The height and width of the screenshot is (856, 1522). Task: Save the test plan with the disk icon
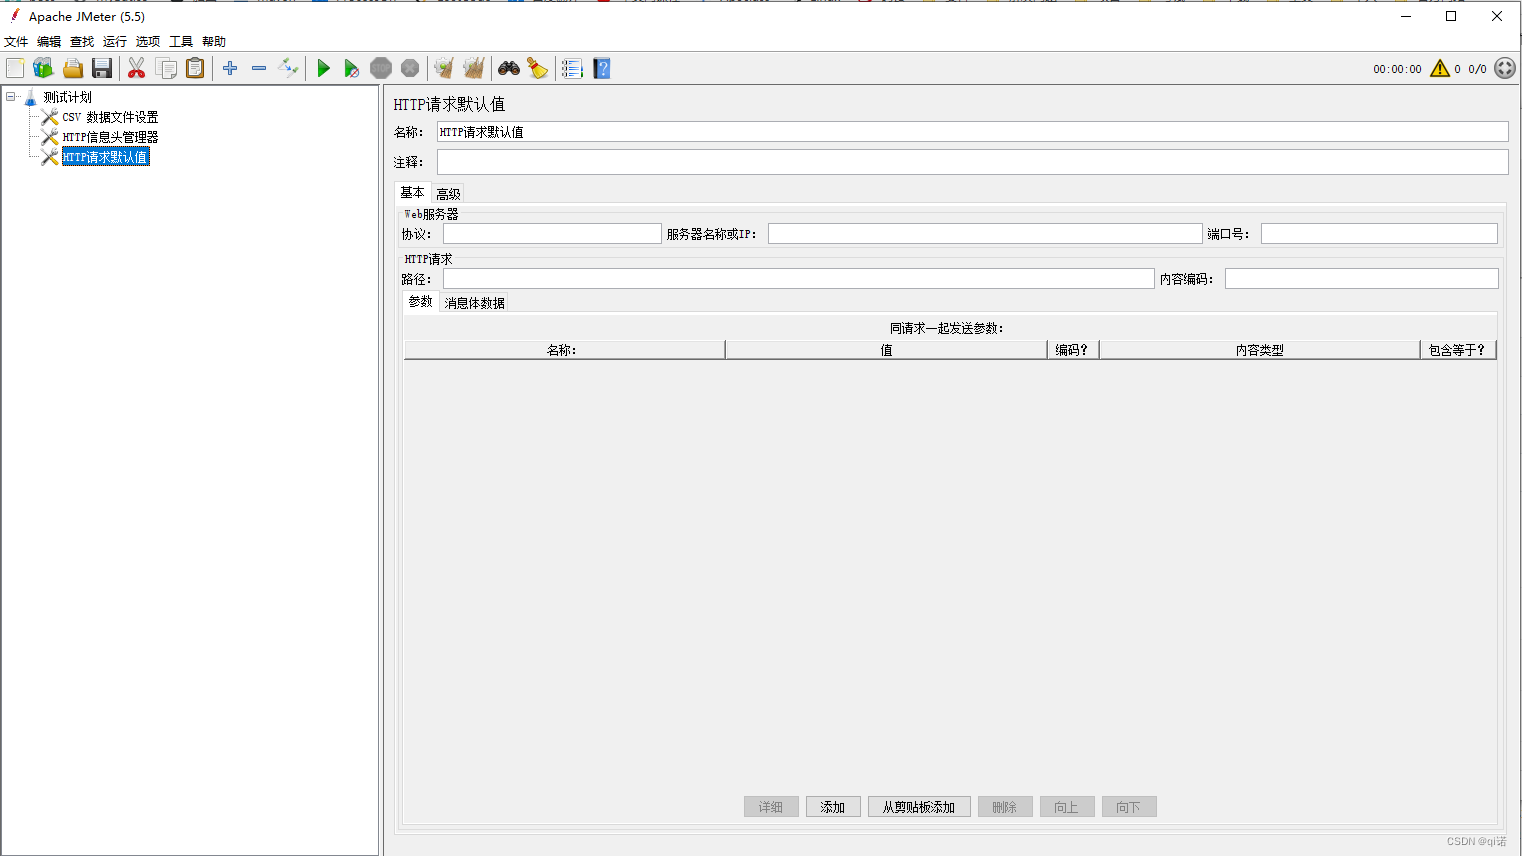[x=102, y=68]
